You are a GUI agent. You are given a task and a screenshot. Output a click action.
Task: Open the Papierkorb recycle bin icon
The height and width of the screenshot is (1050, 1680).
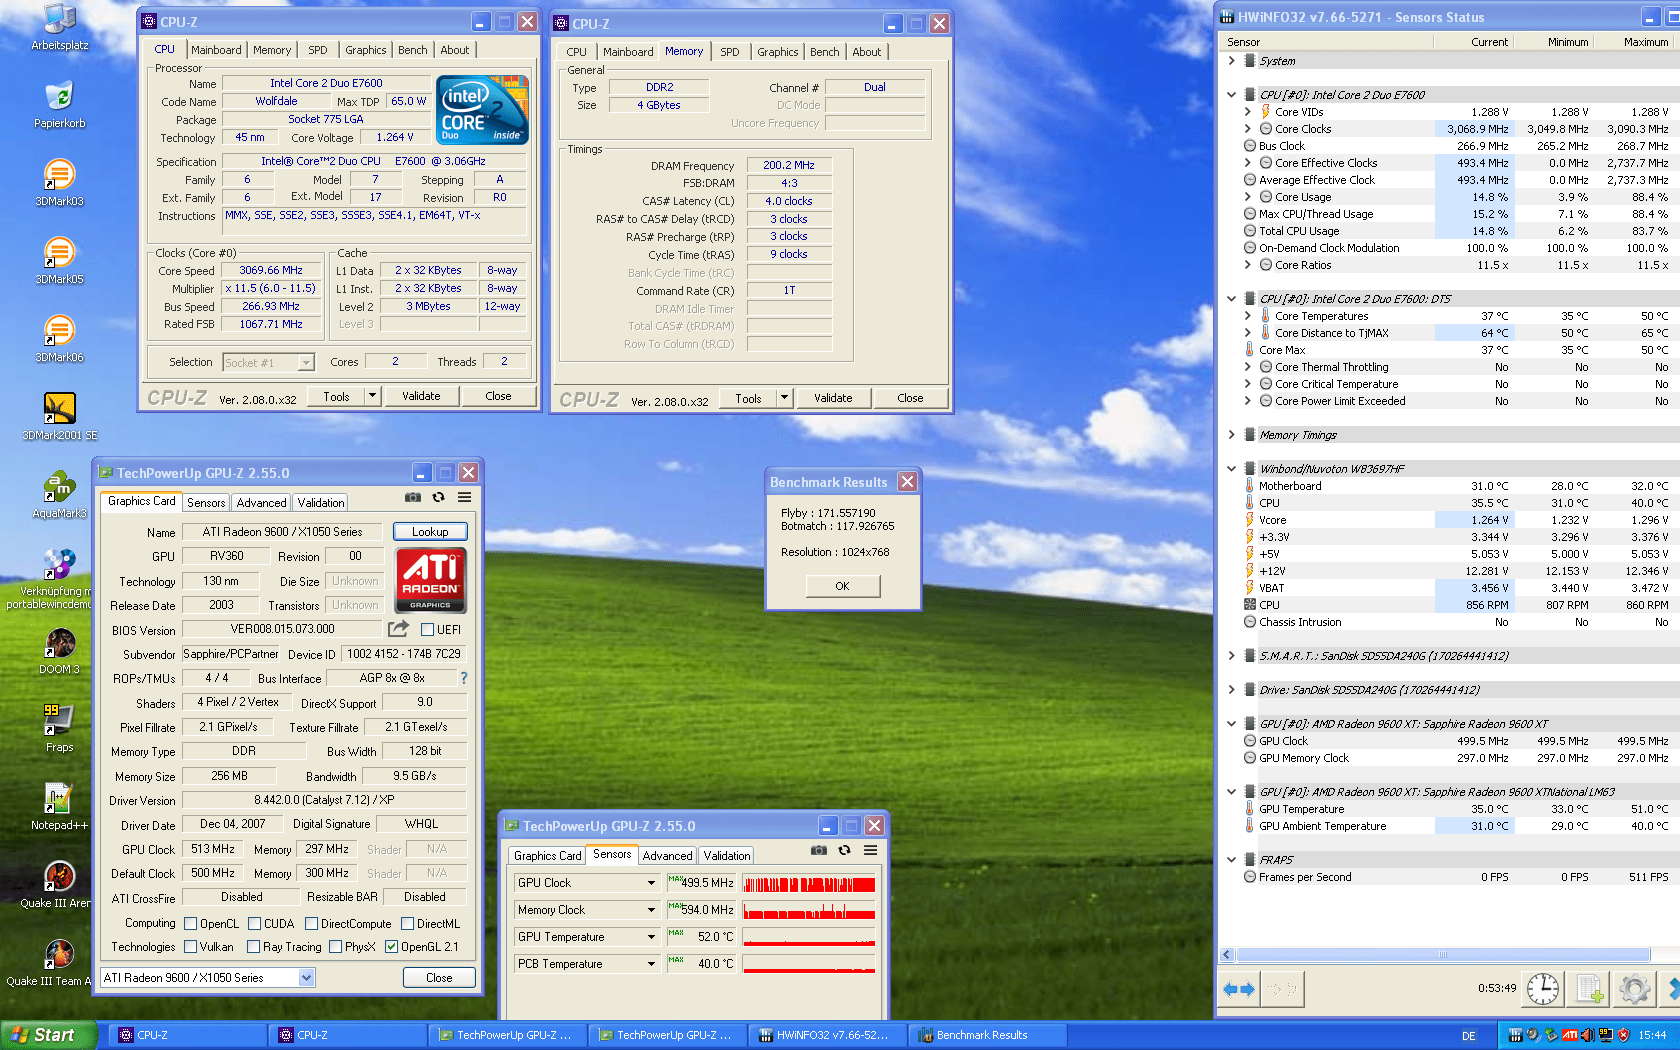[x=60, y=104]
